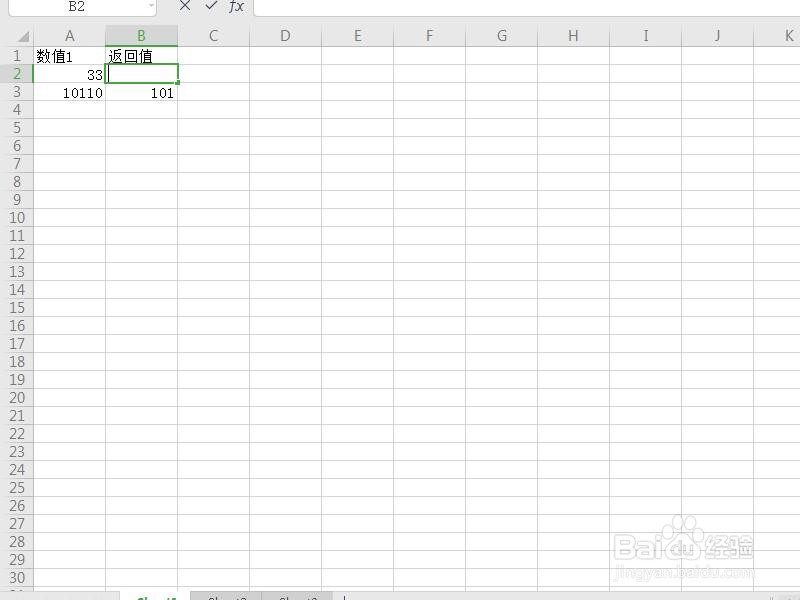The height and width of the screenshot is (600, 800).
Task: Click cell A1 containing 数值1
Action: [70, 56]
